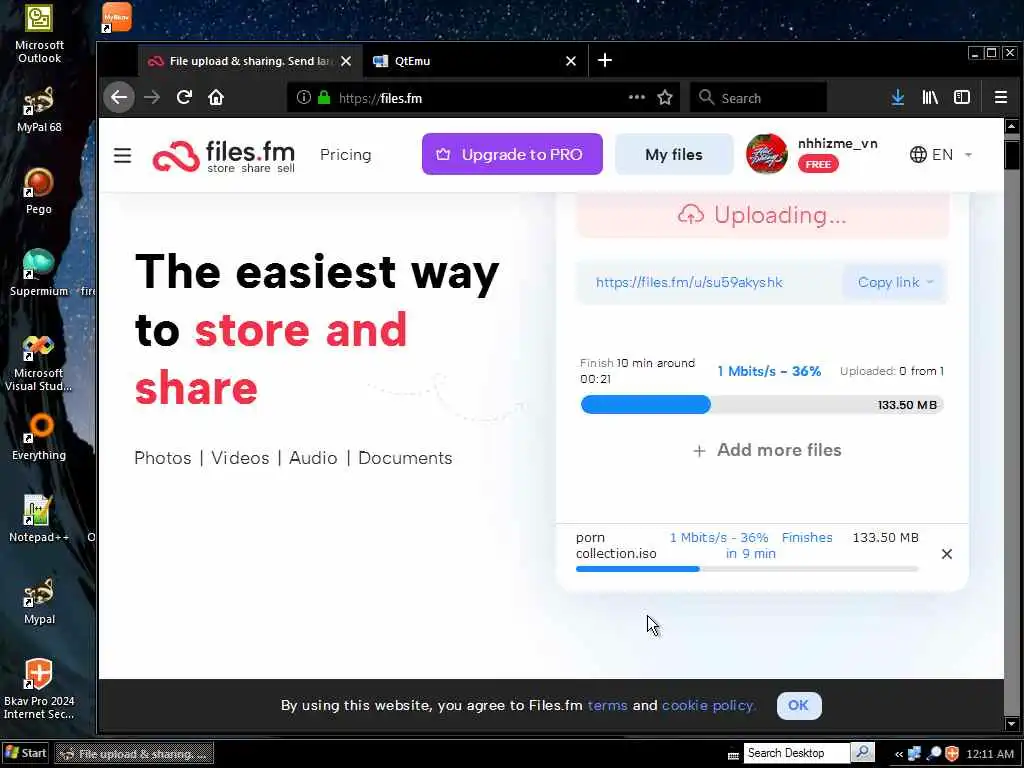Open files.fm site hamburger menu
This screenshot has height=768, width=1024.
[x=122, y=155]
